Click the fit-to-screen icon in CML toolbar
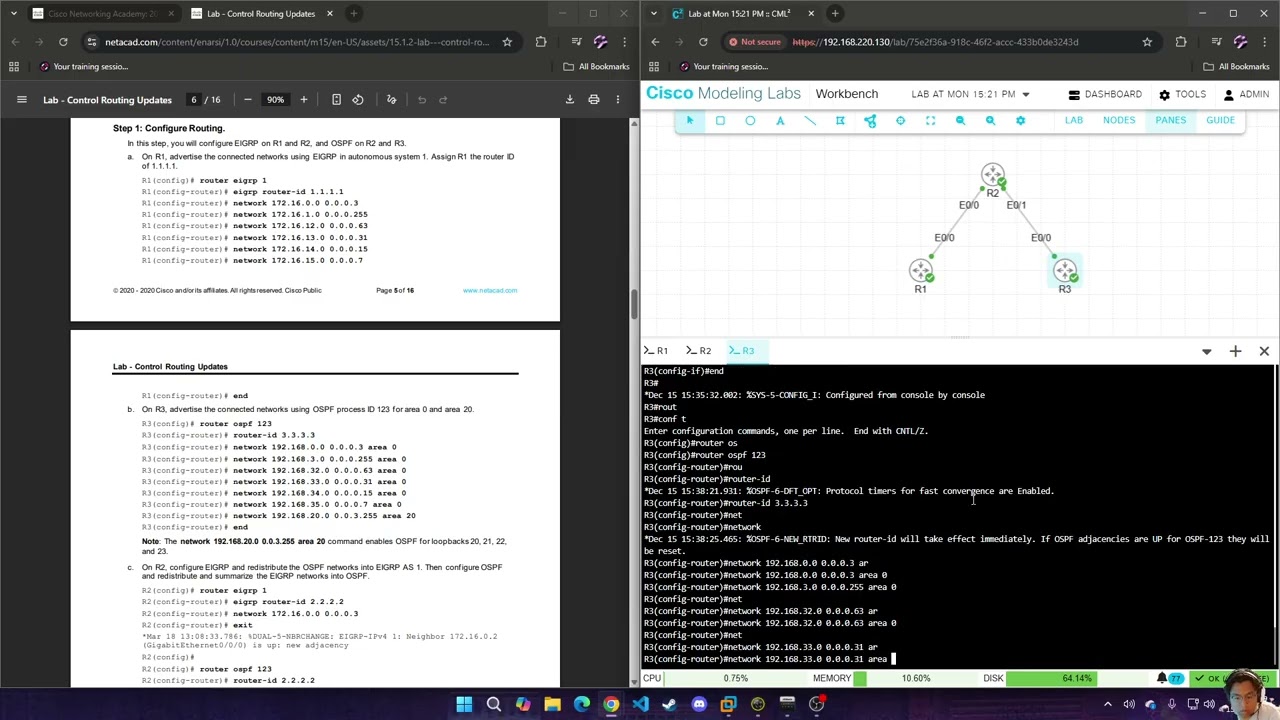 [x=930, y=120]
